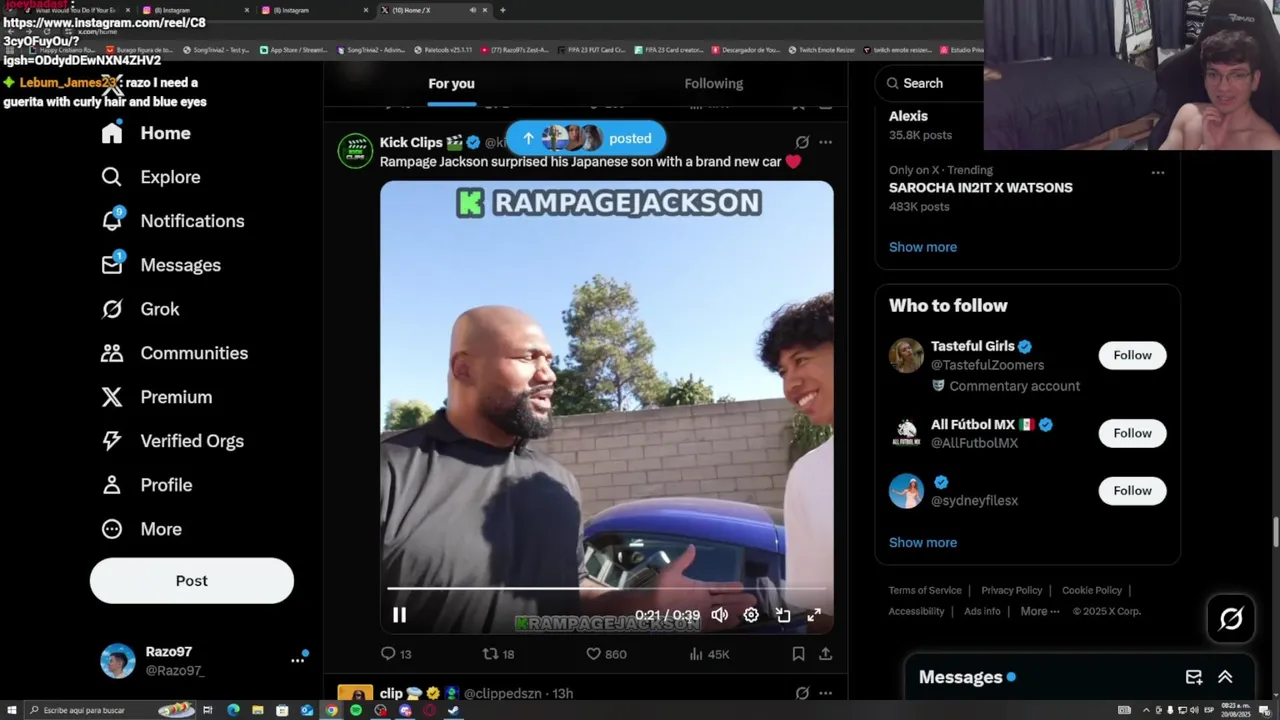This screenshot has height=720, width=1280.
Task: Open SAROCHA IN2IT X WATSONS trend
Action: pyautogui.click(x=980, y=187)
